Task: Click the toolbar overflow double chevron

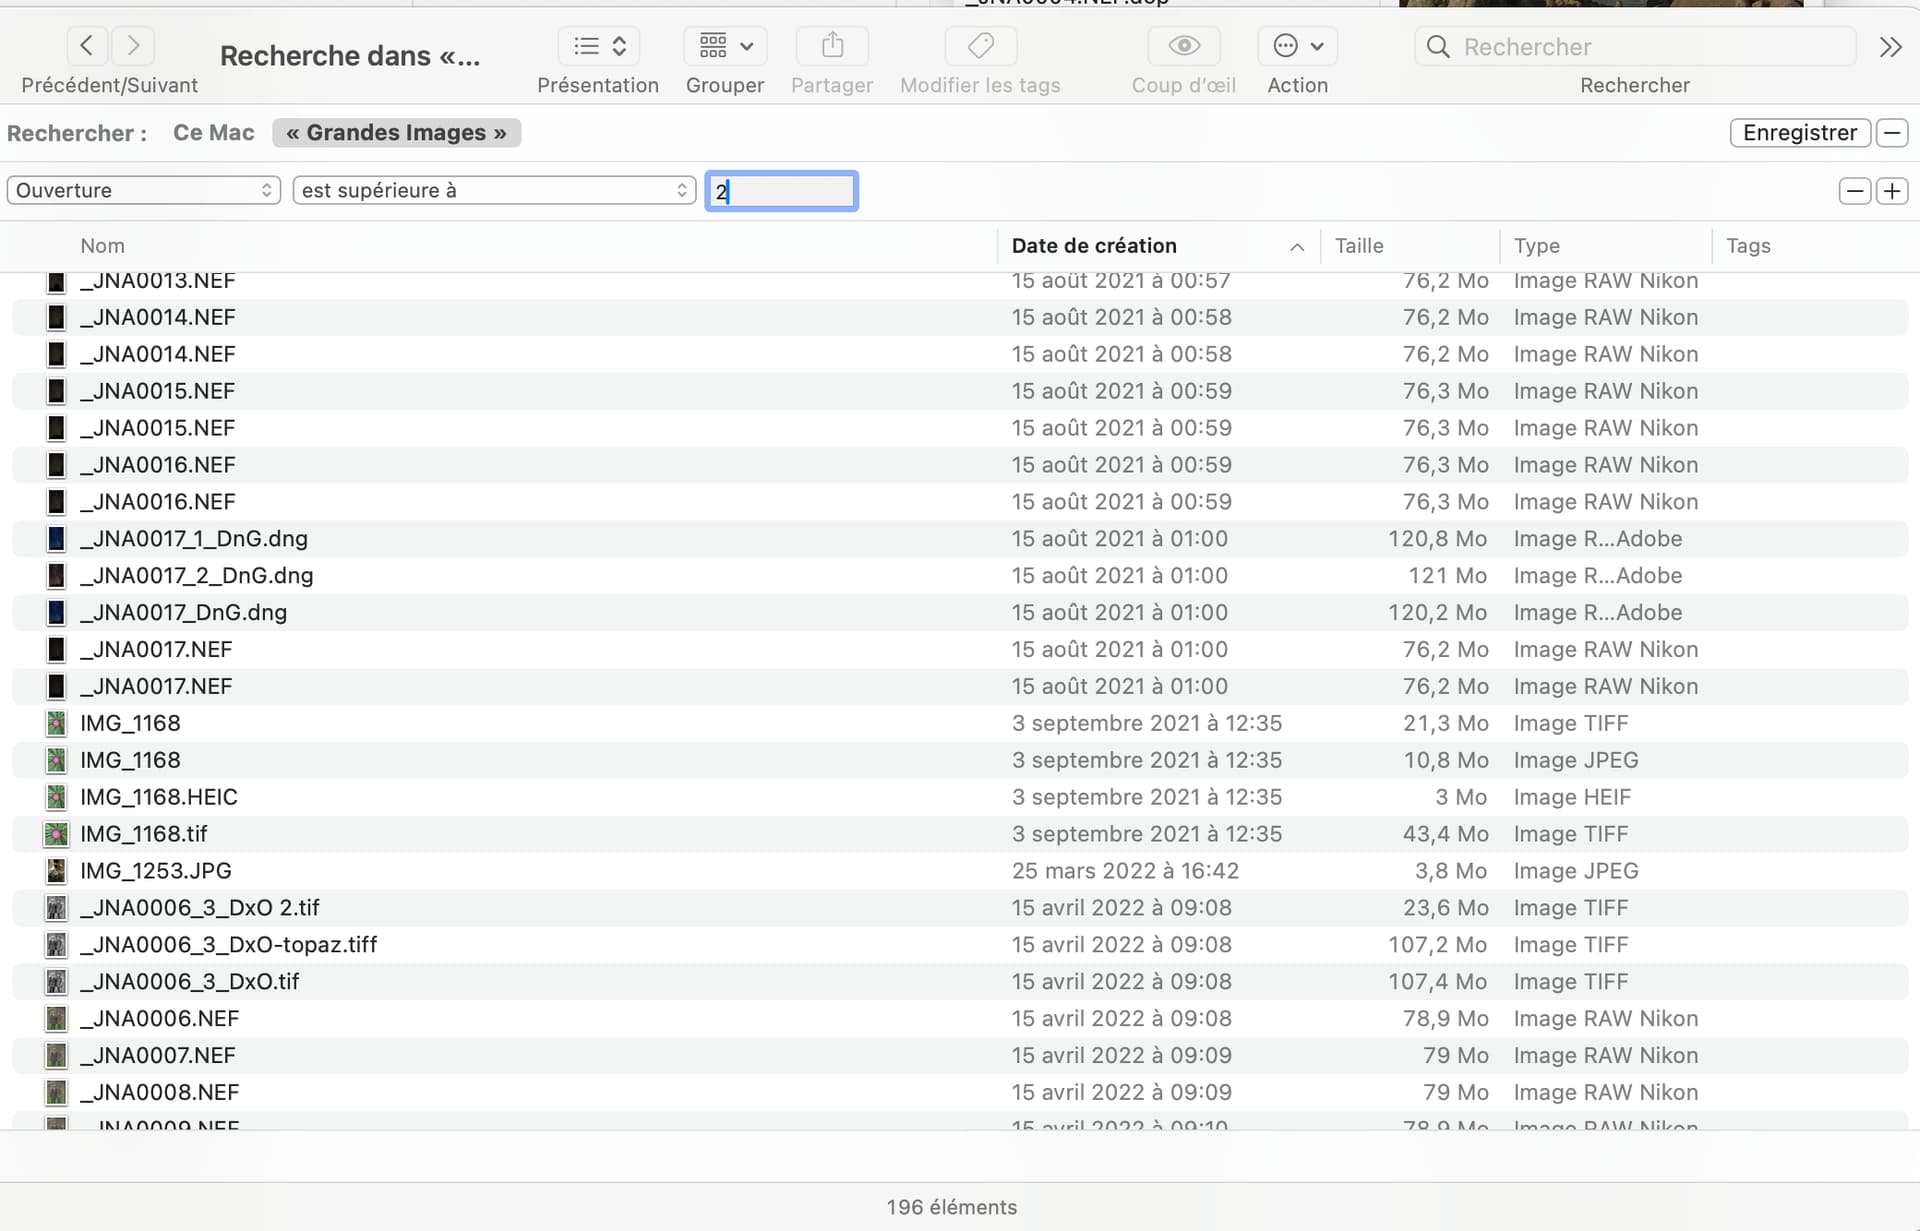Action: click(x=1890, y=47)
